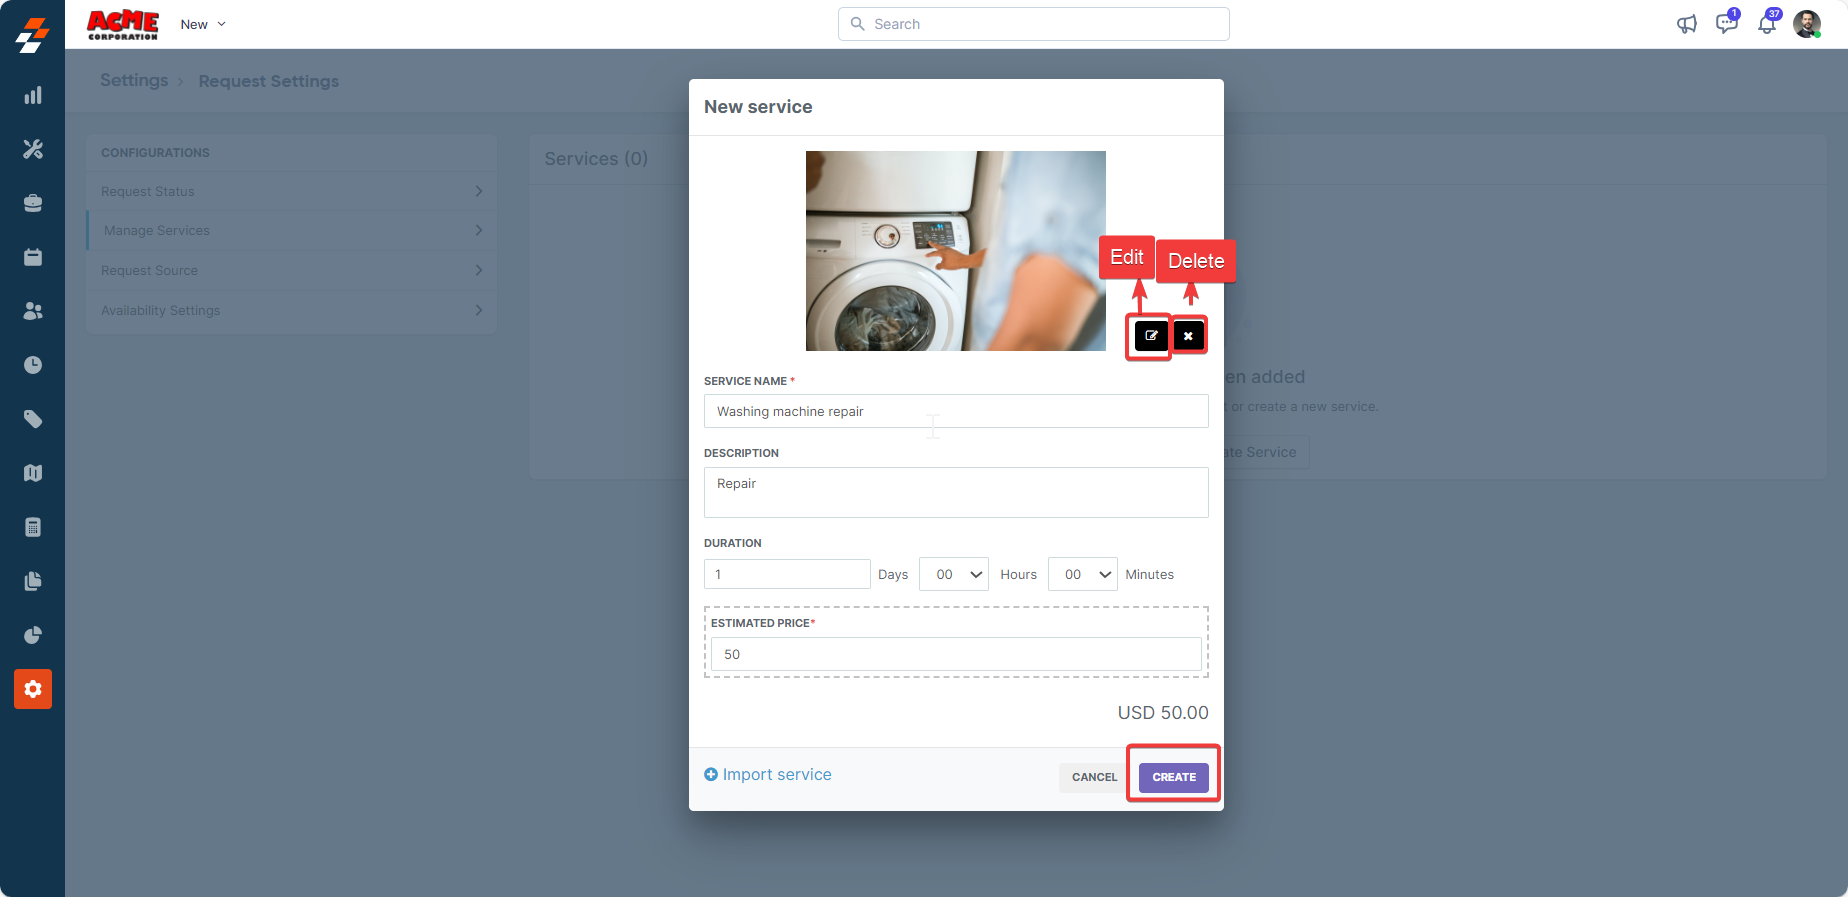Viewport: 1848px width, 897px height.
Task: Click the delete image X icon
Action: (x=1188, y=336)
